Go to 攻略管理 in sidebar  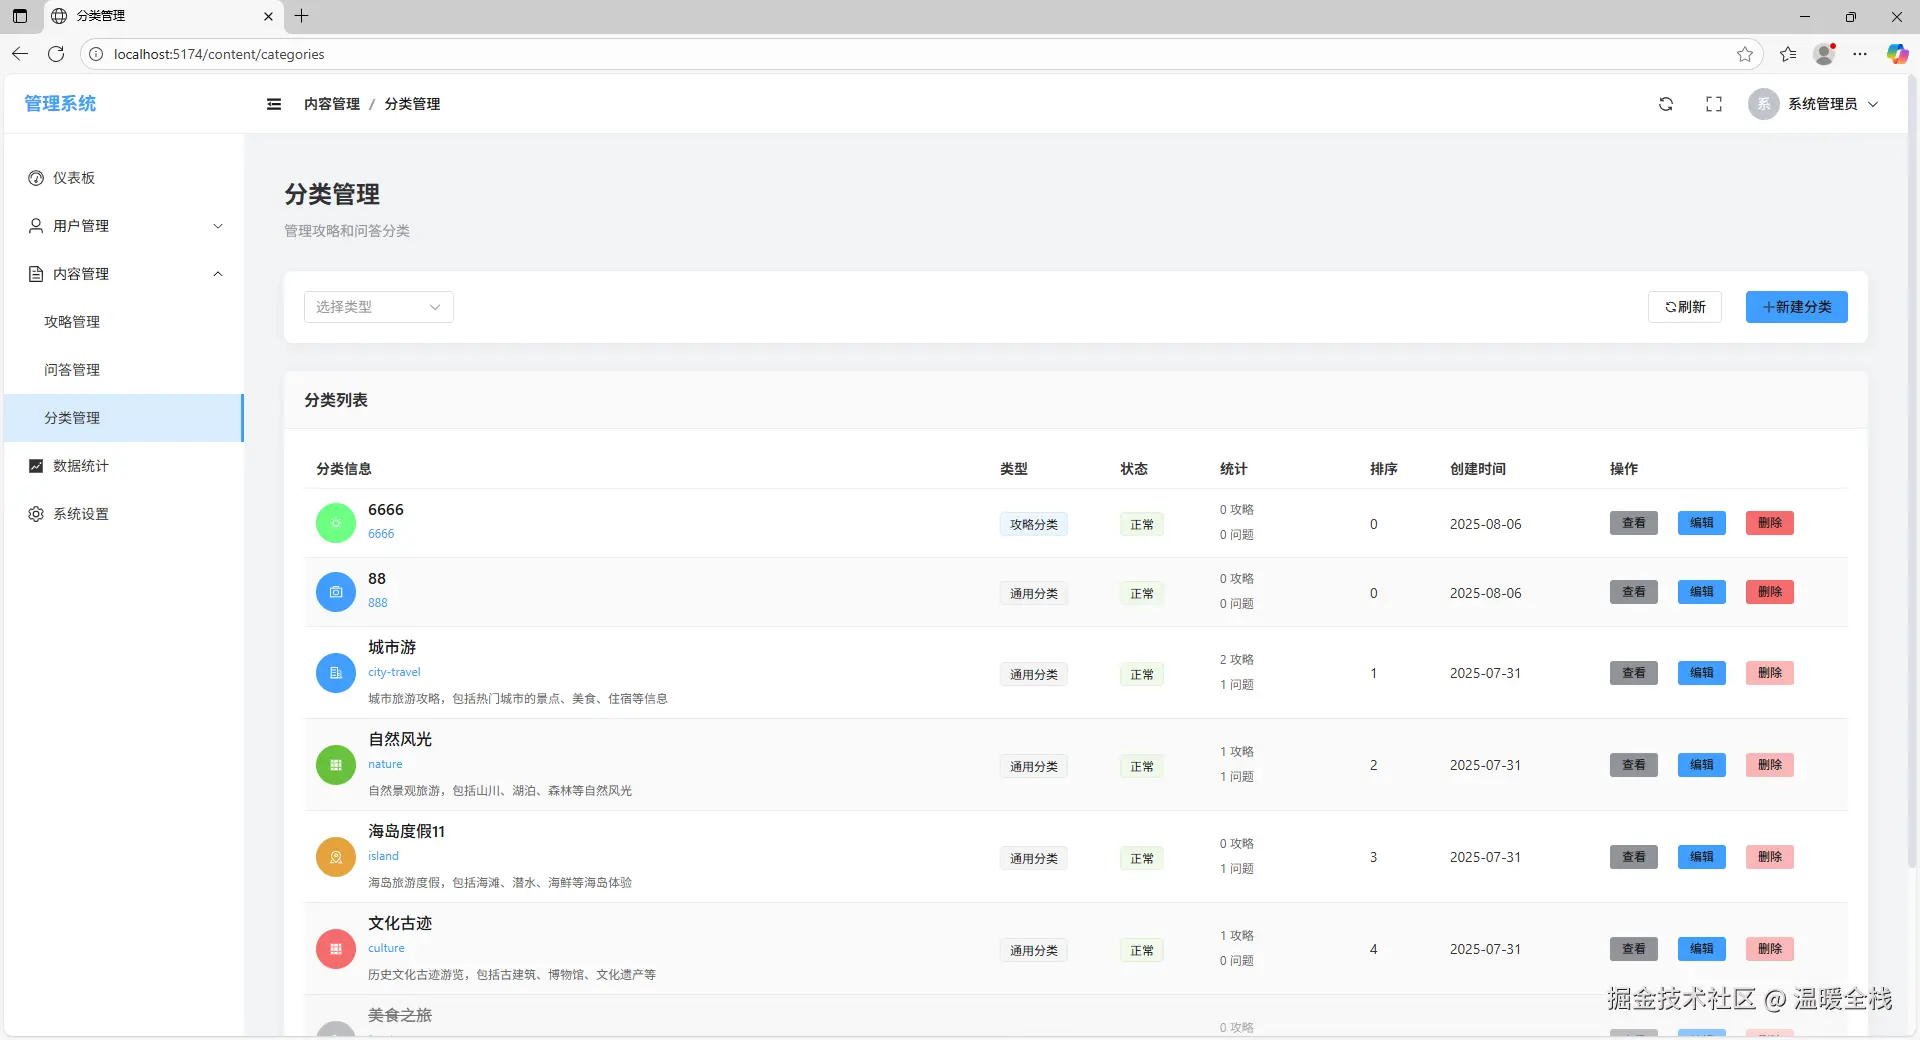tap(124, 322)
